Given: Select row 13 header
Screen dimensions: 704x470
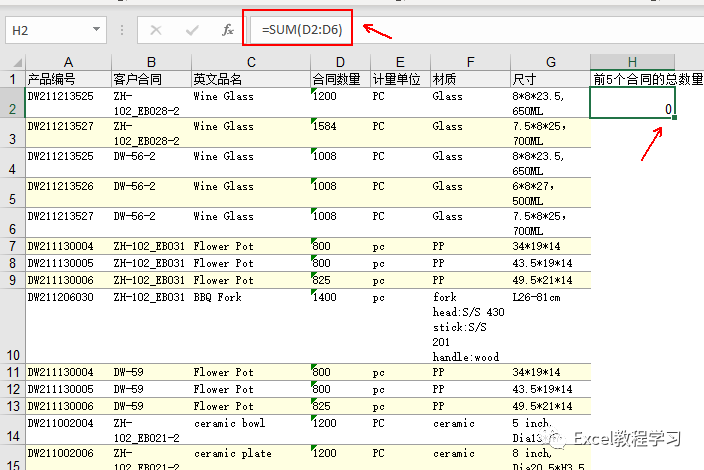Looking at the screenshot, I should pyautogui.click(x=13, y=406).
